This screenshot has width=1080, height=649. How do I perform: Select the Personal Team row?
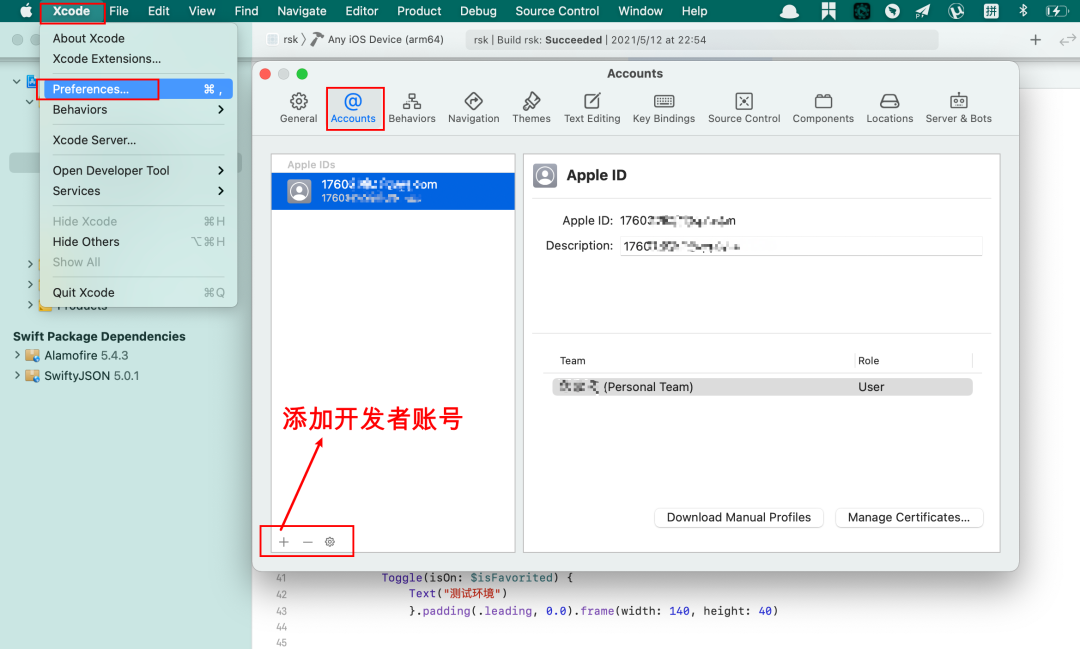pos(762,387)
